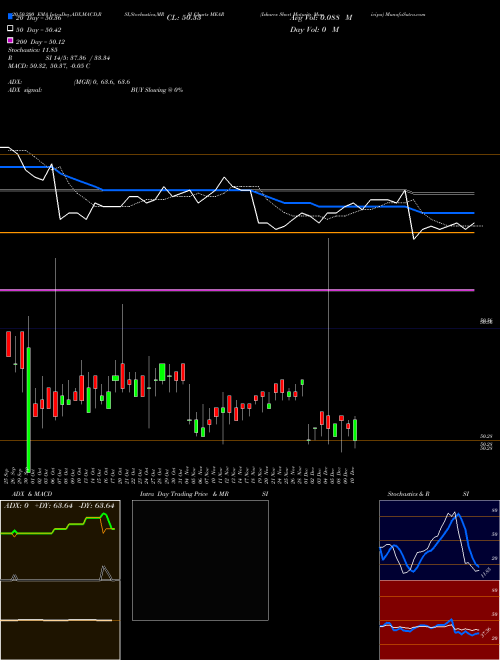This screenshot has width=500, height=660.
Task: Click the 'CL: 50.33' closing price label
Action: point(184,18)
